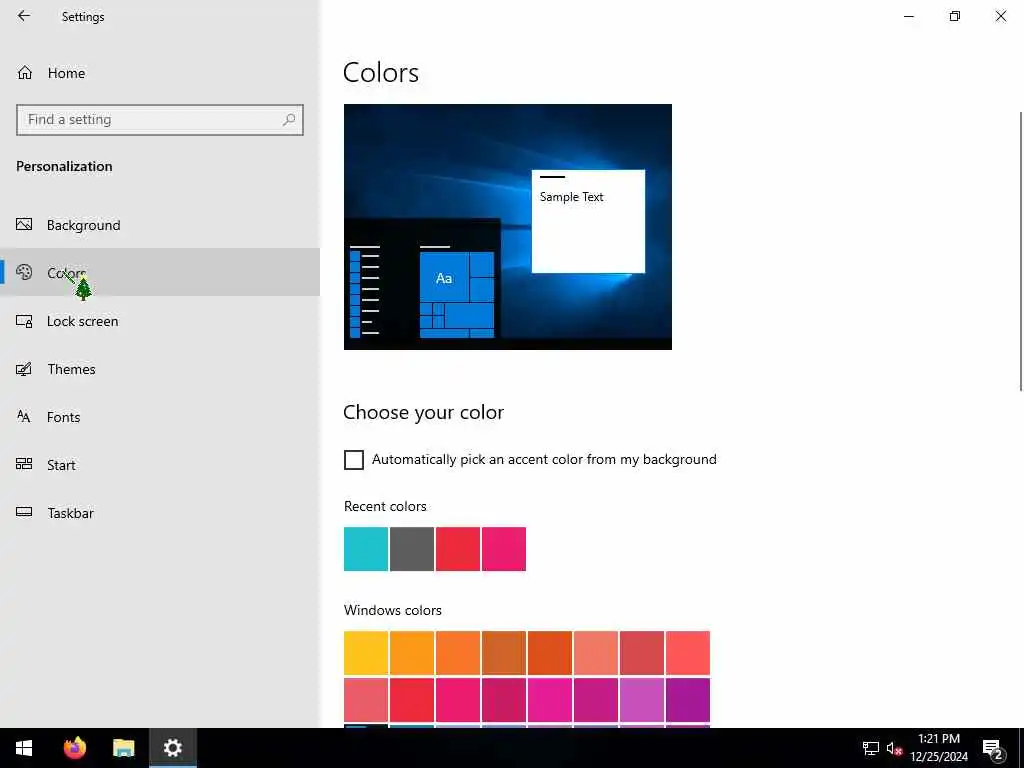Open the Action Center notifications

pyautogui.click(x=992, y=748)
